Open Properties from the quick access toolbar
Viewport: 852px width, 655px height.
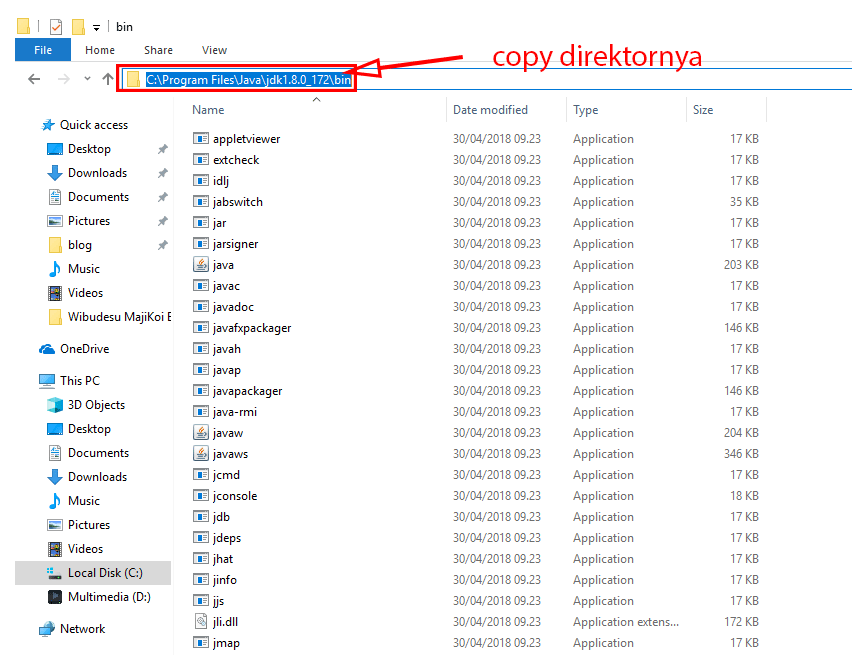point(54,27)
